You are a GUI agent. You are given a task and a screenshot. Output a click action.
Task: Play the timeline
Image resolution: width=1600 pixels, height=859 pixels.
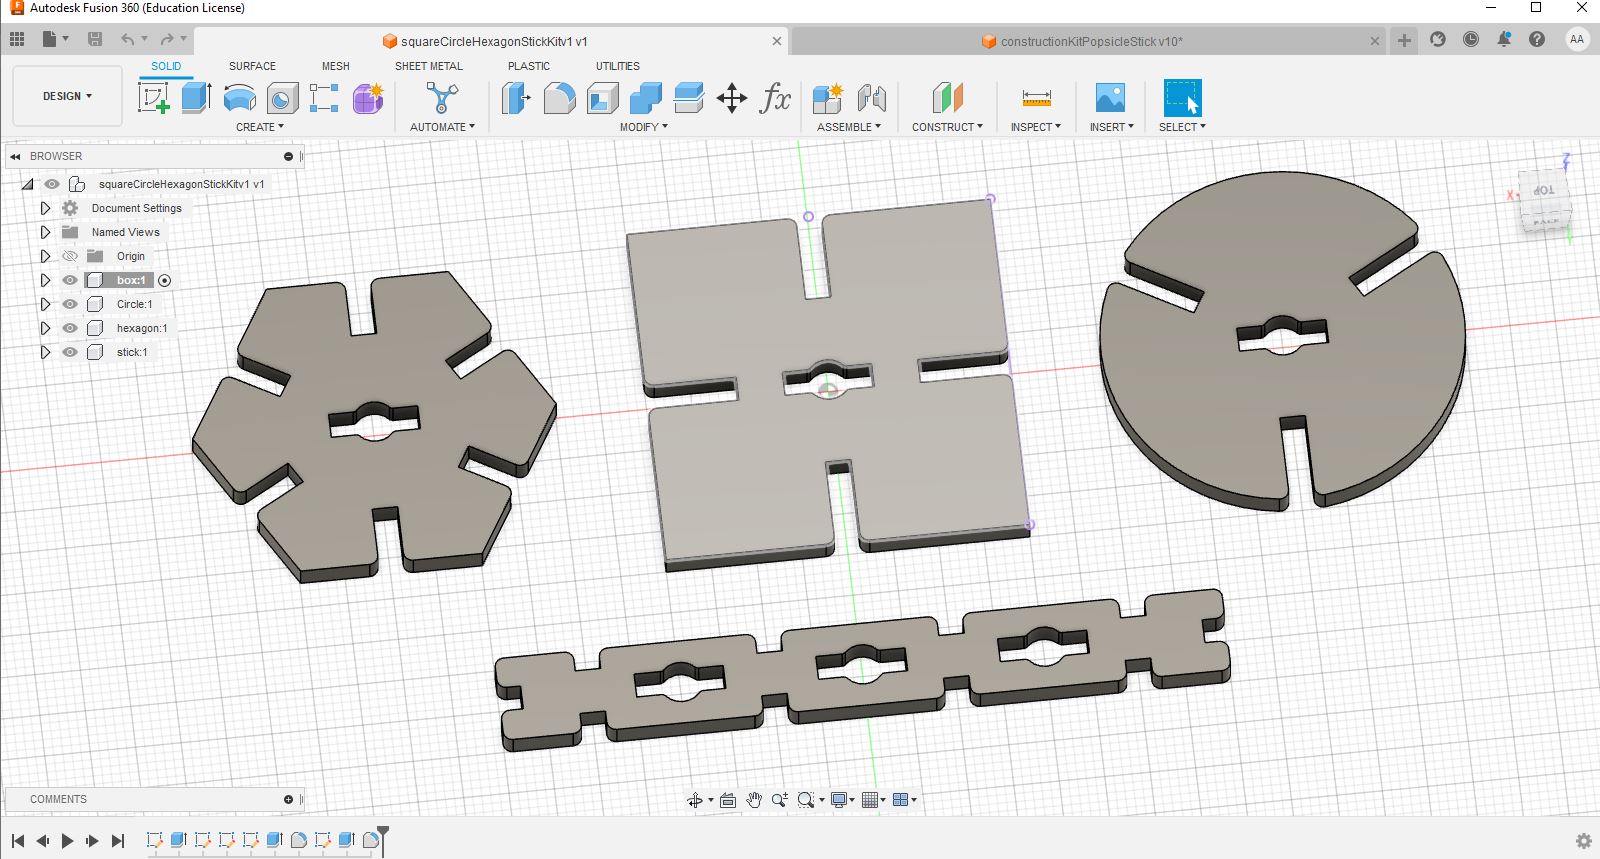click(67, 841)
